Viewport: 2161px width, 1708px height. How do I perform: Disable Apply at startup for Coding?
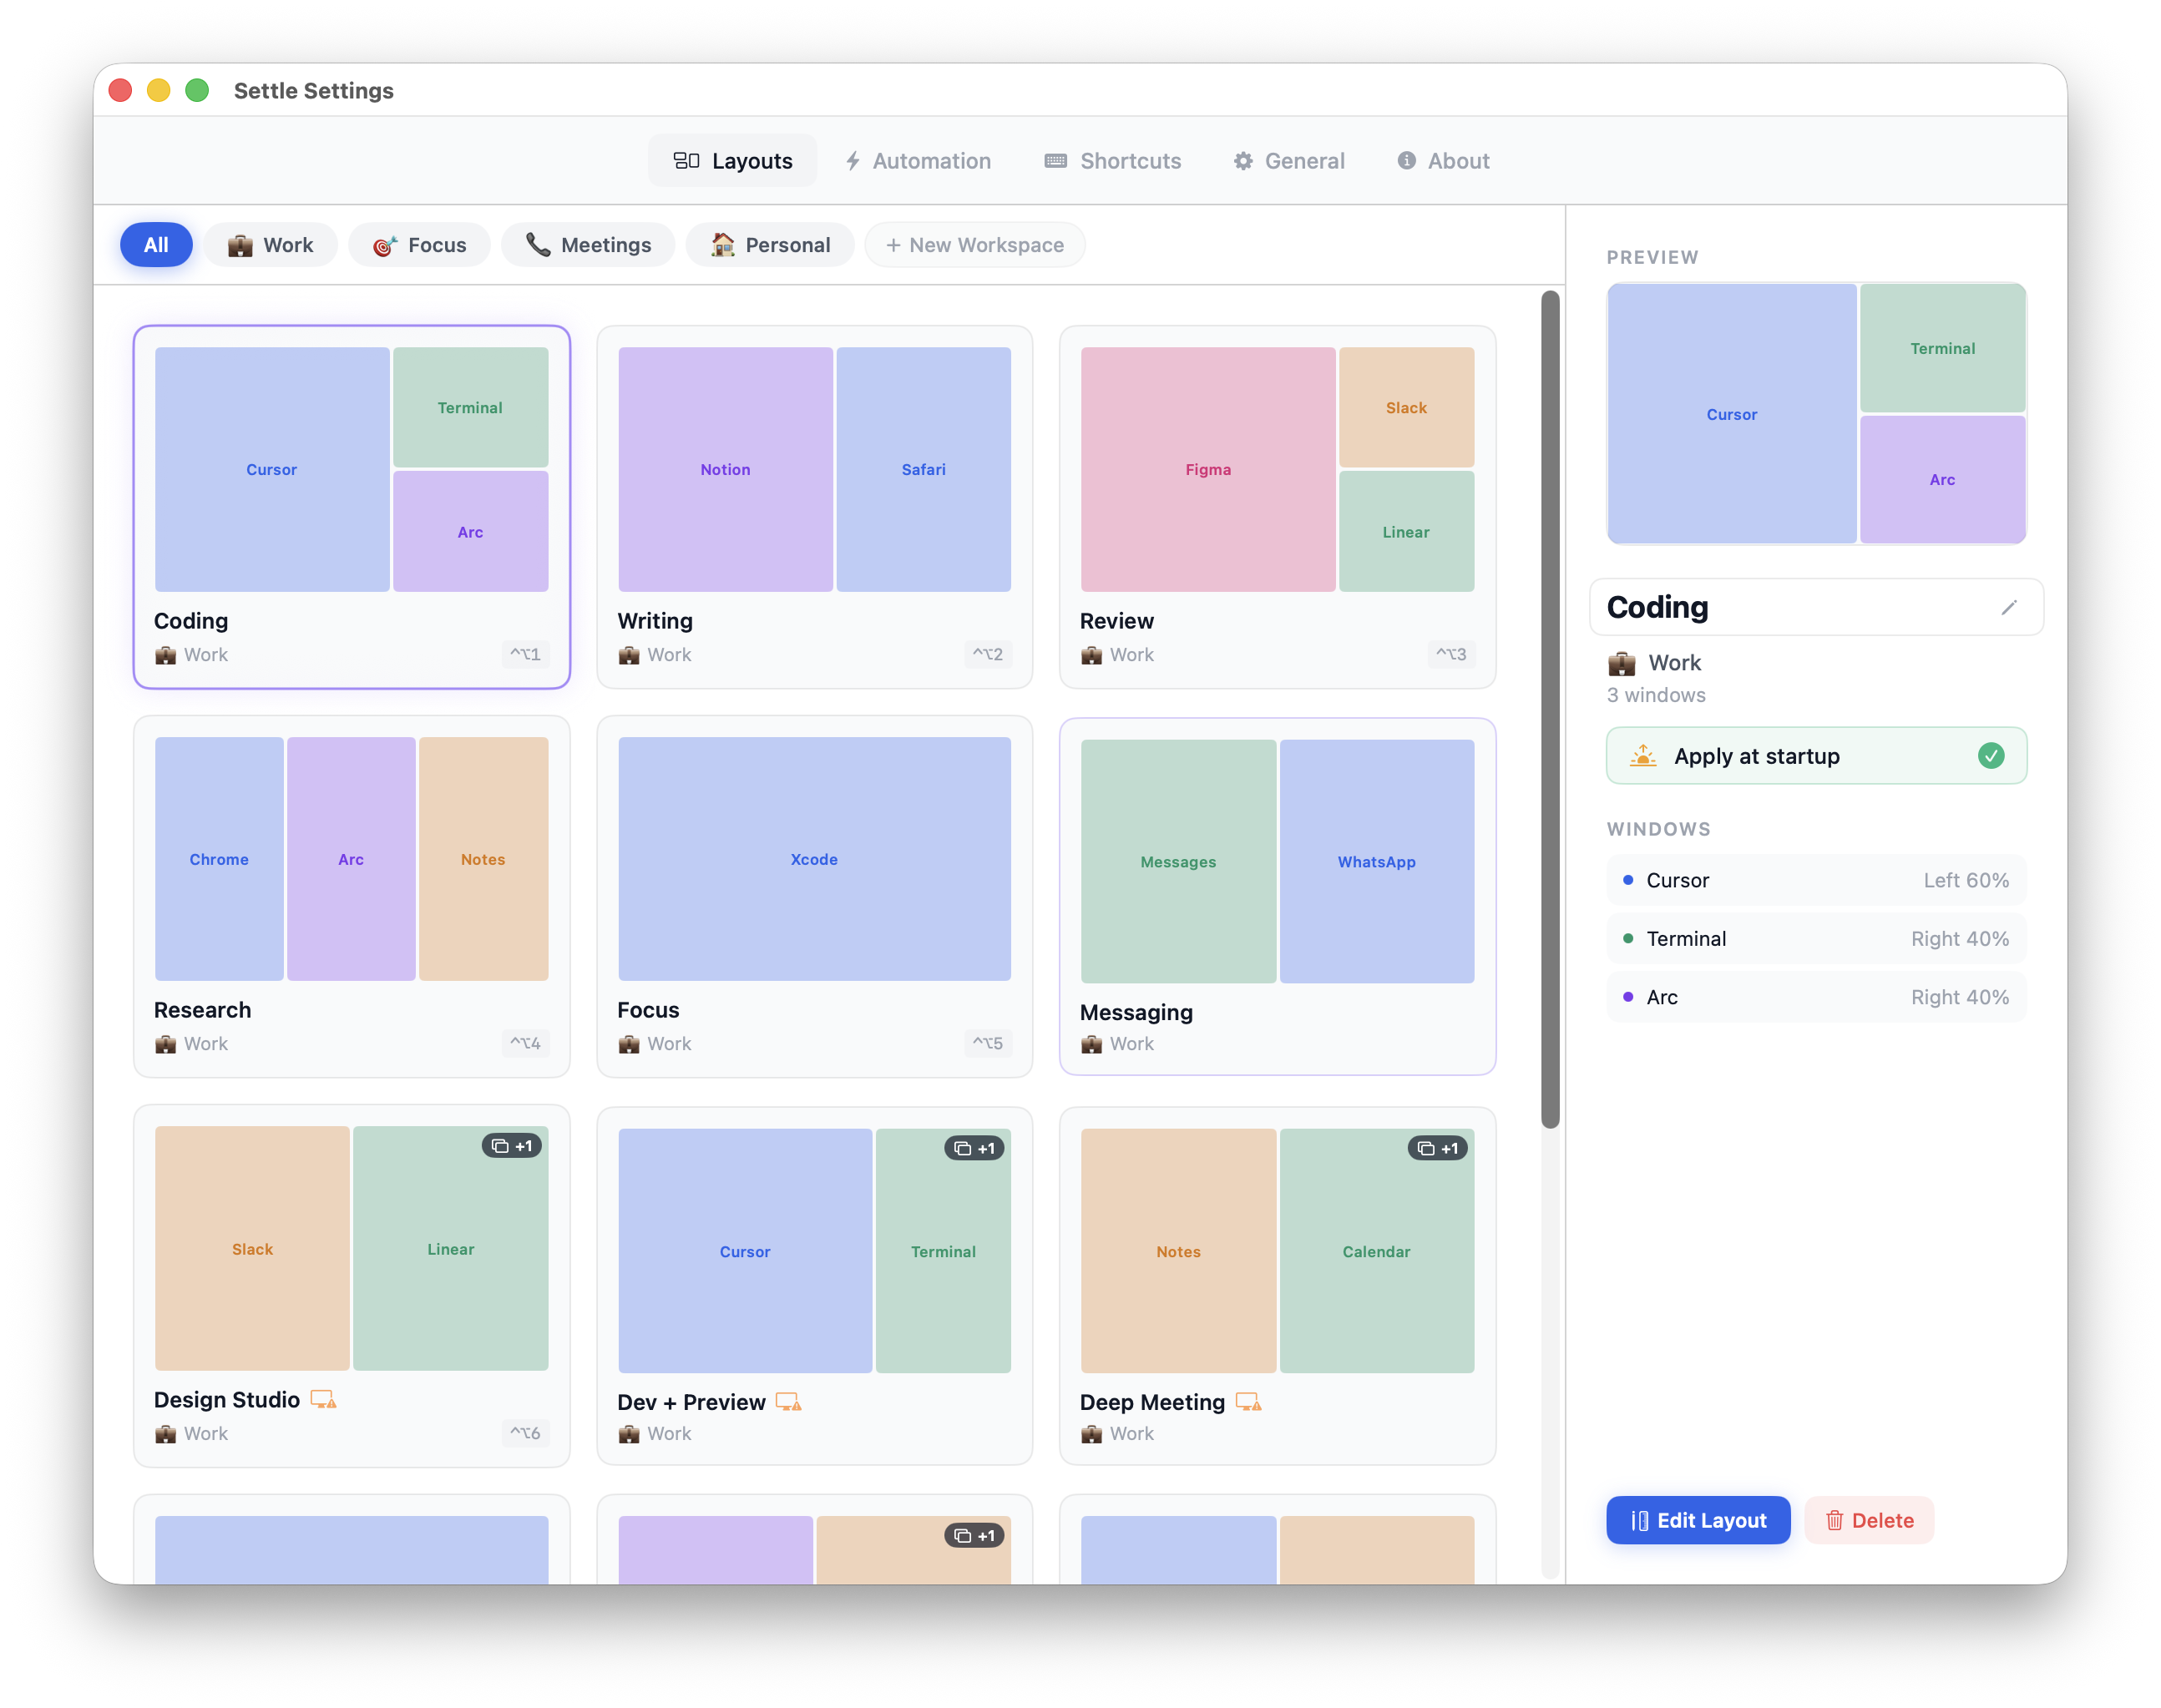(1992, 756)
